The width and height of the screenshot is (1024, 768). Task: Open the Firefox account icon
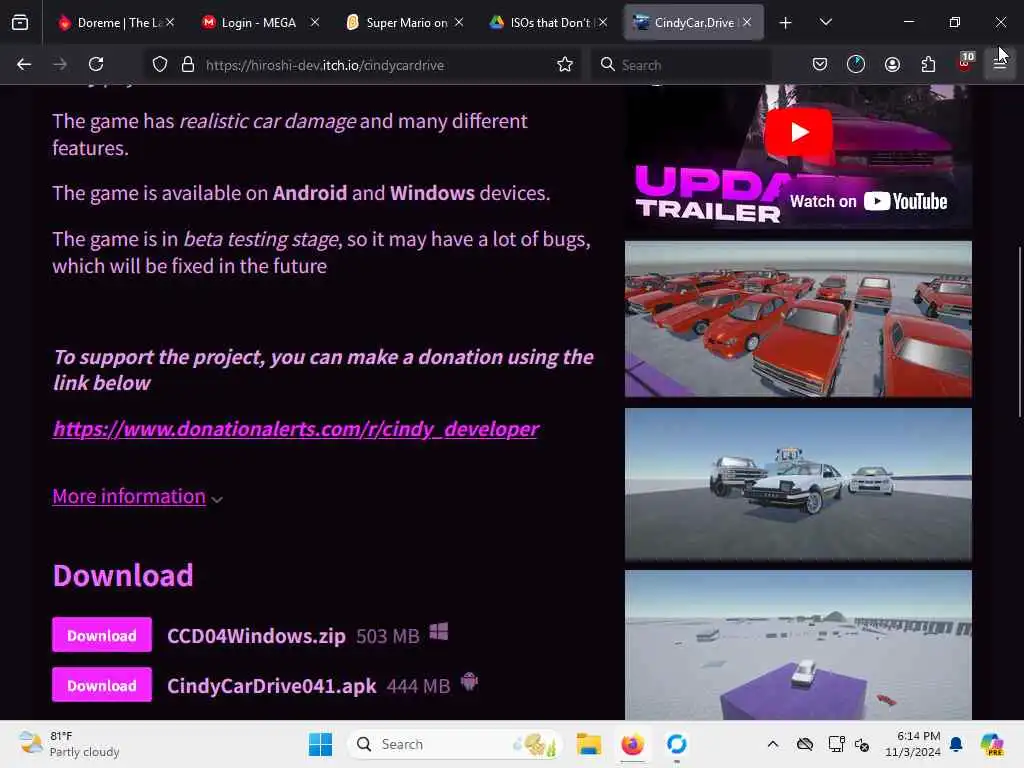(x=892, y=64)
